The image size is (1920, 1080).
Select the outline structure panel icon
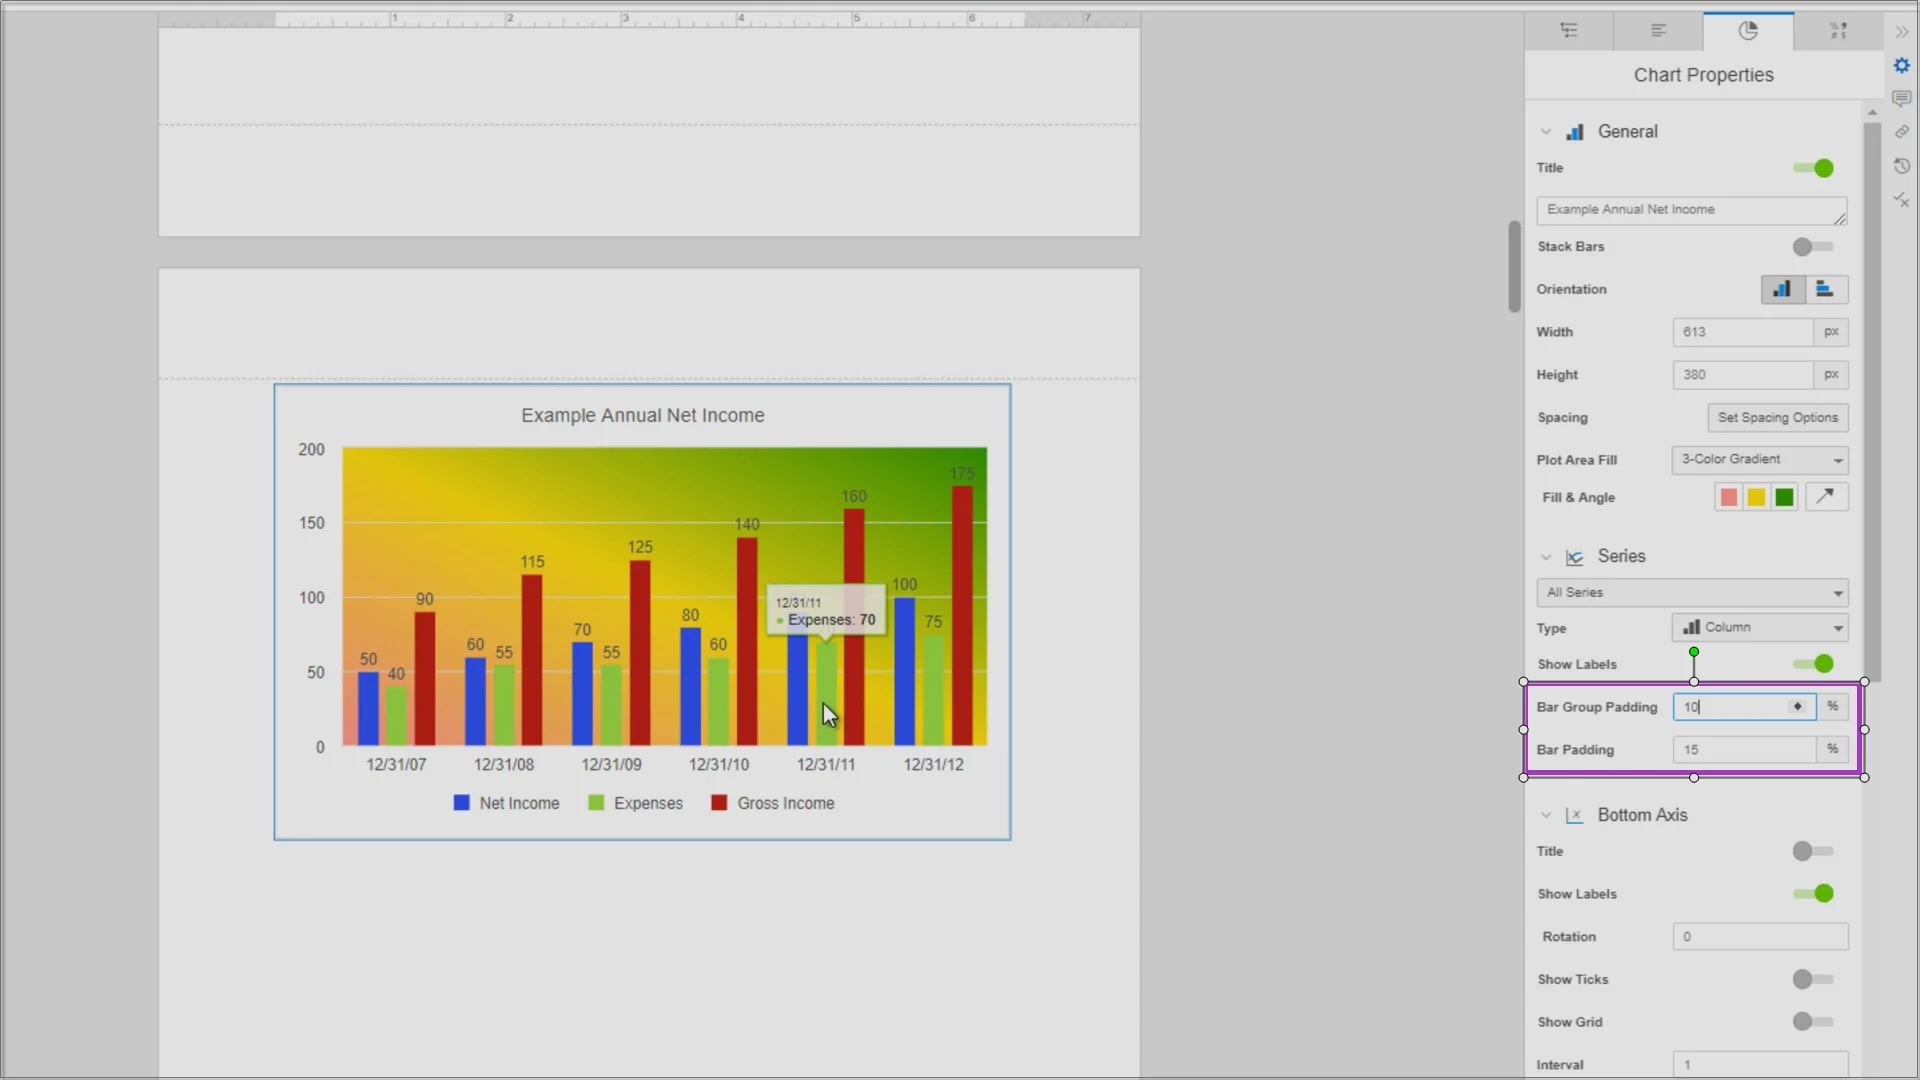[x=1570, y=30]
